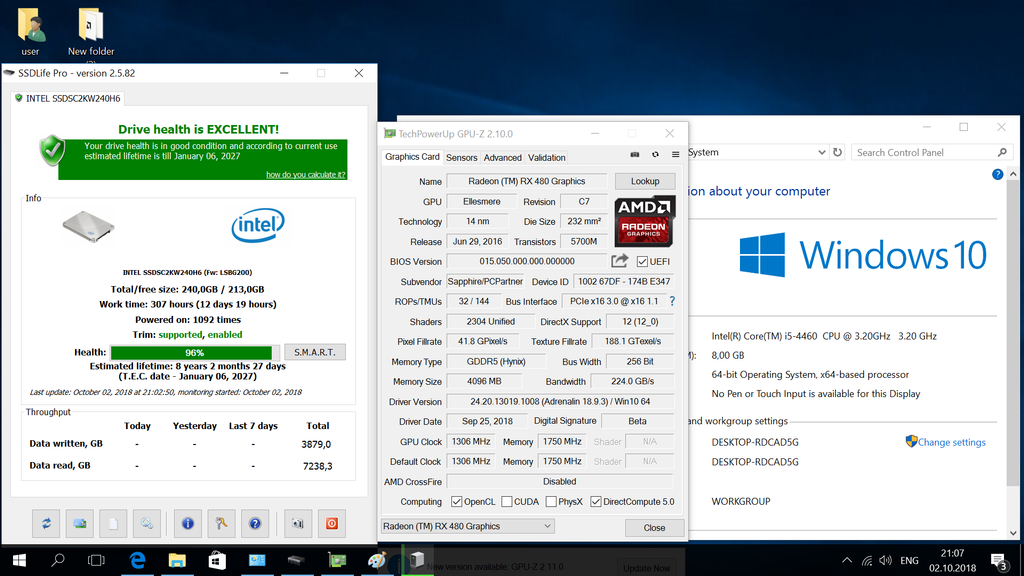Click the red power icon in SSDLife

[331, 522]
